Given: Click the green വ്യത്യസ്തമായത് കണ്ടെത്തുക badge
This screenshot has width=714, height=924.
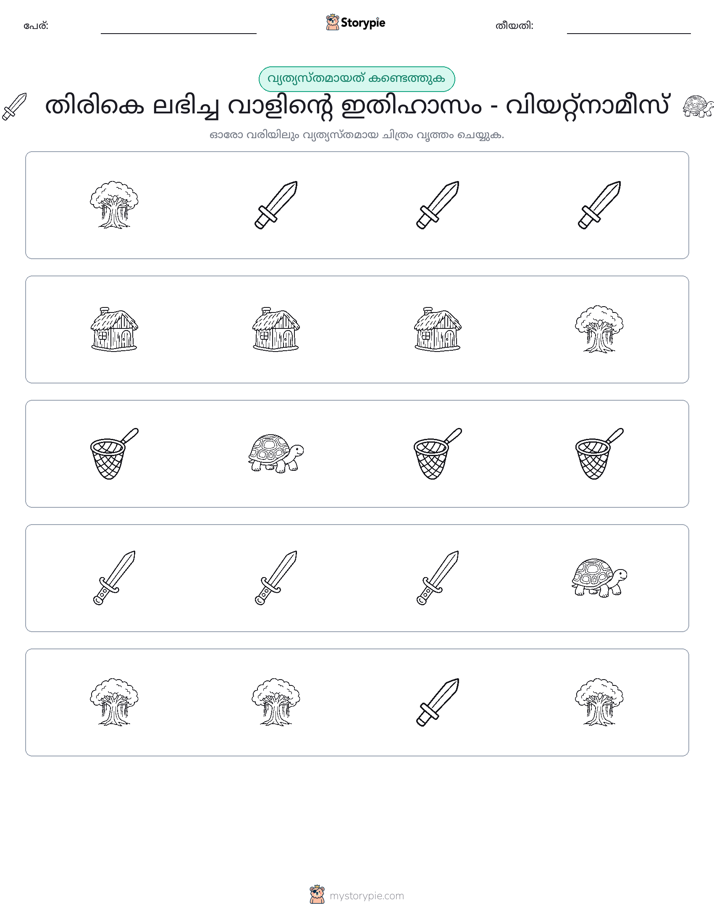Looking at the screenshot, I should point(357,79).
